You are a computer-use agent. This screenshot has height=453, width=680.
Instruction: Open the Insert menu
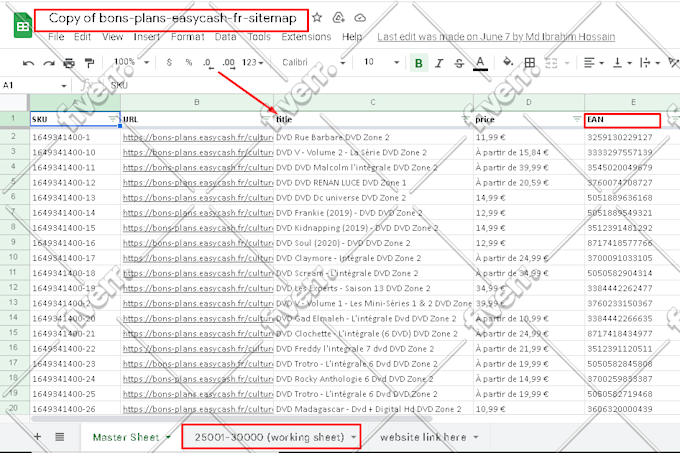[147, 37]
